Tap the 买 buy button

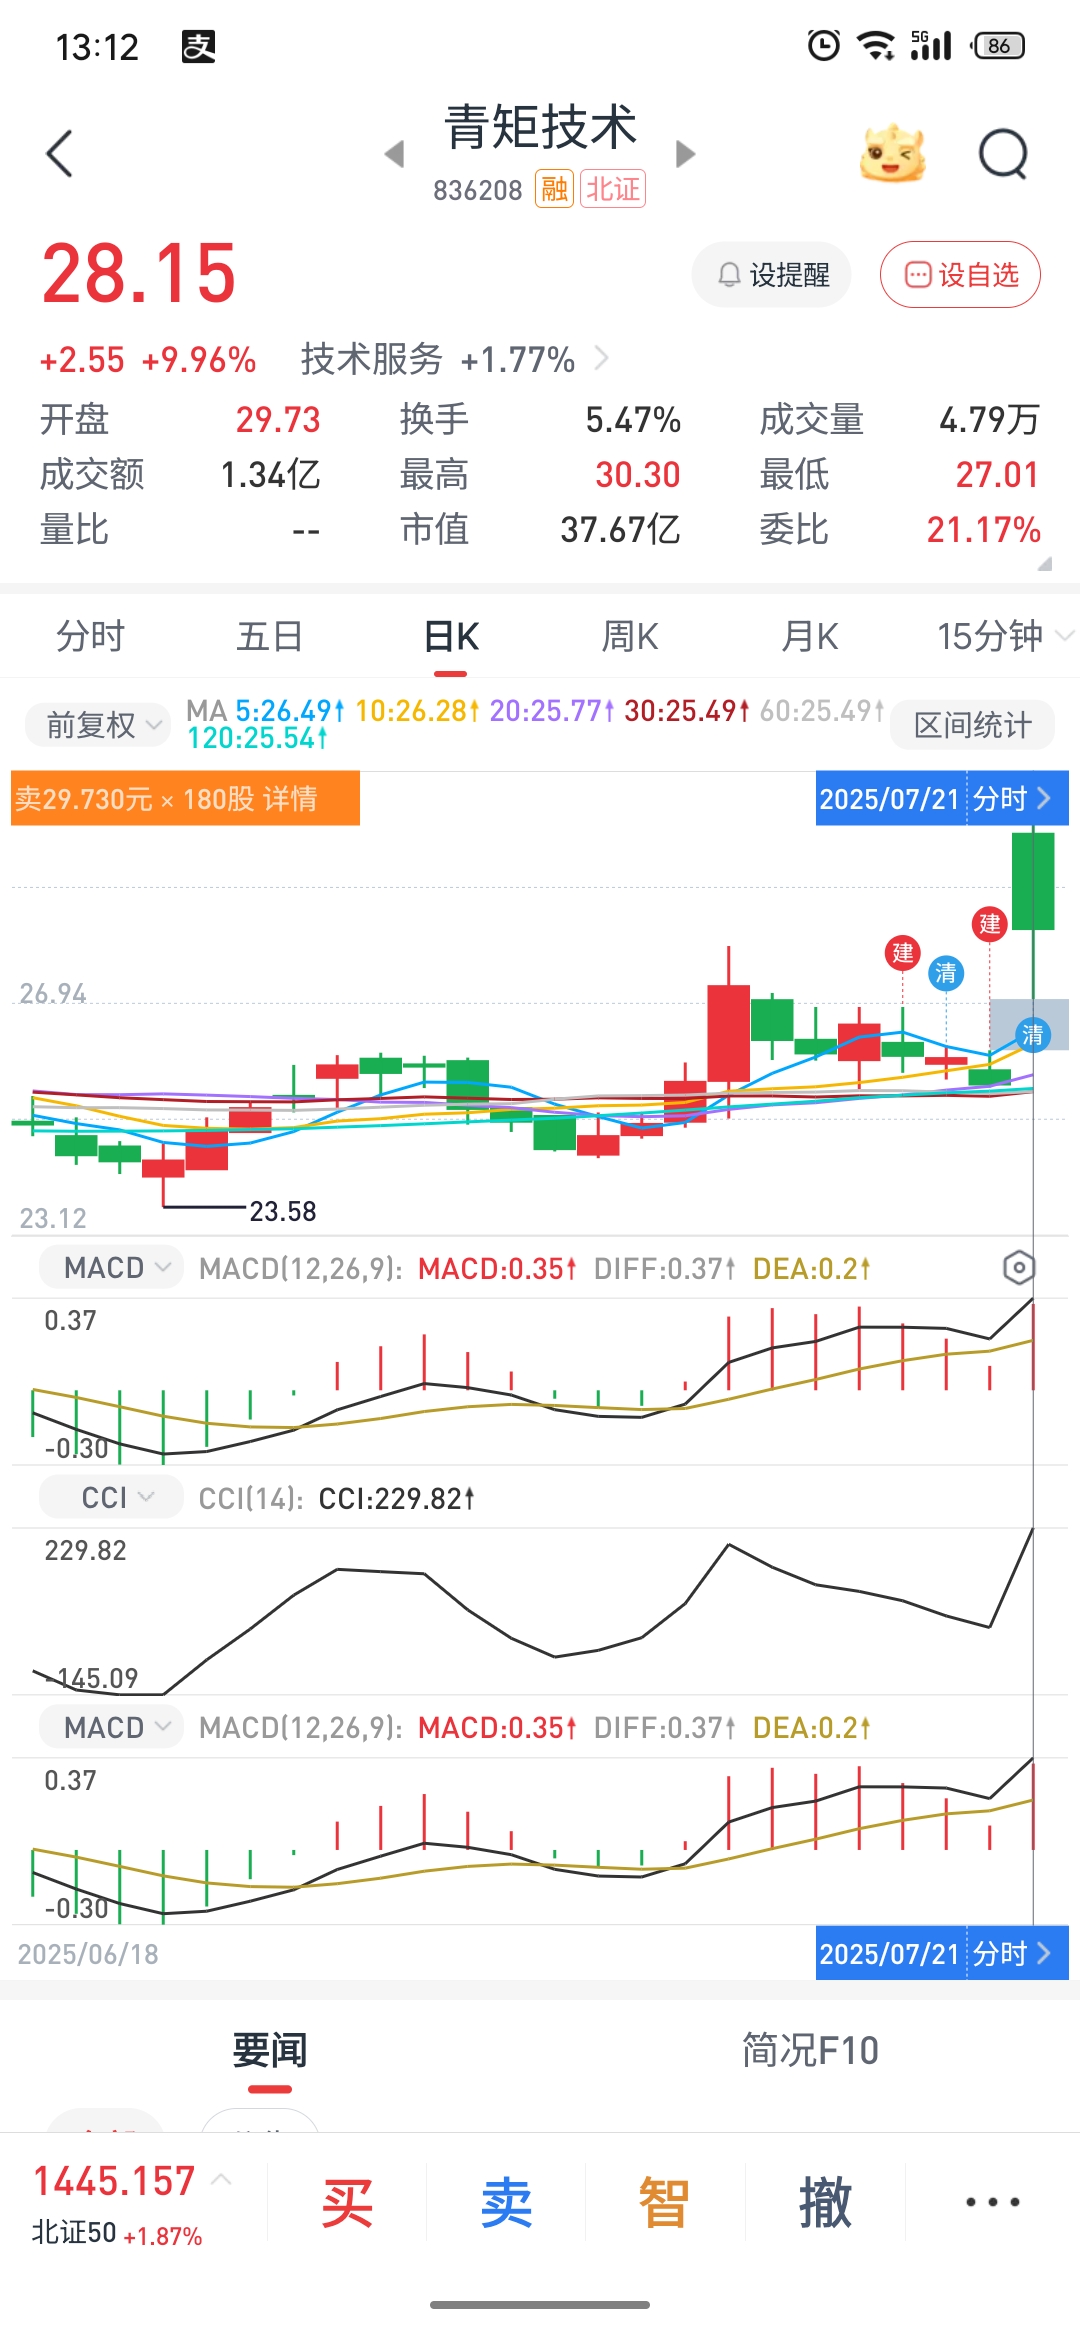pos(347,2203)
